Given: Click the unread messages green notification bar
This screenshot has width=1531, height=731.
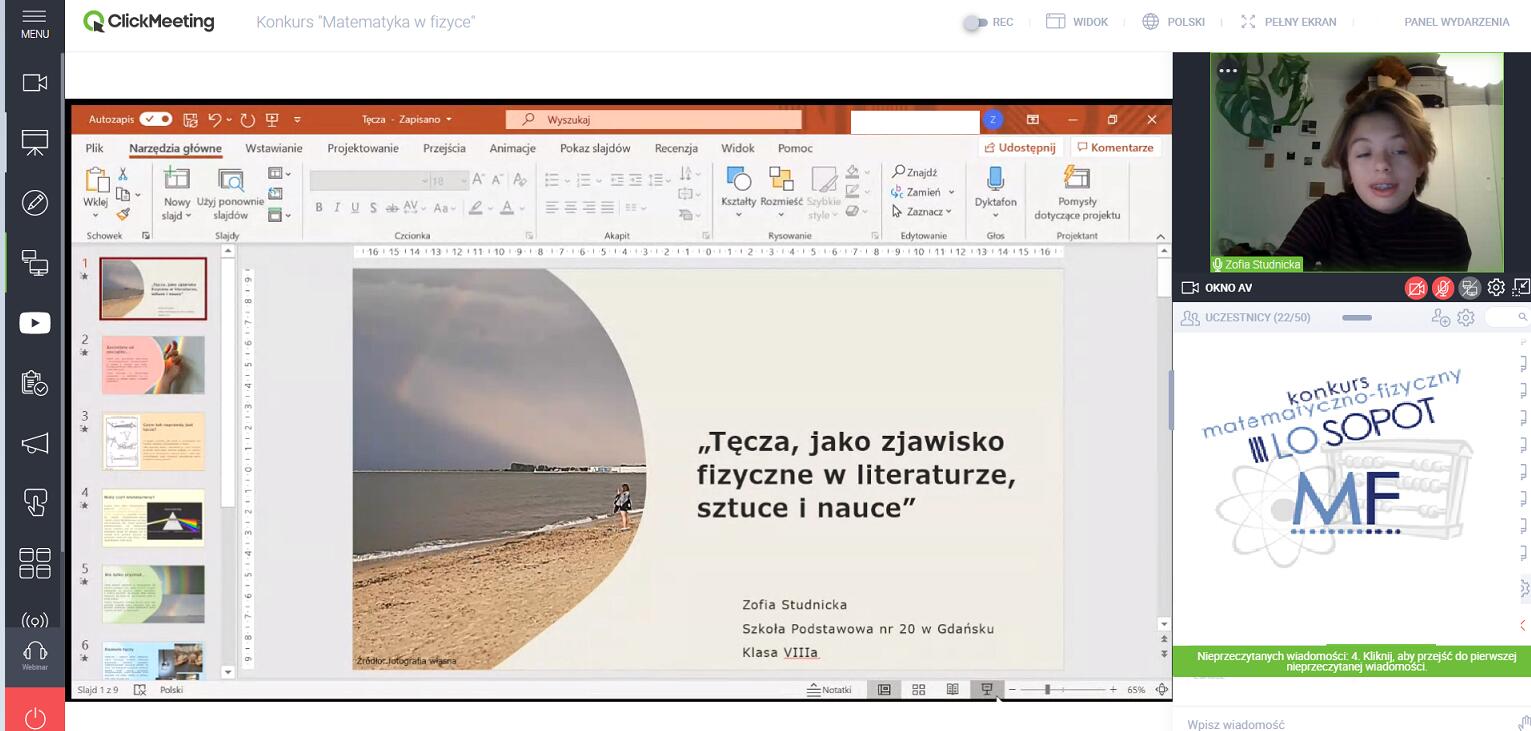Looking at the screenshot, I should click(x=1356, y=661).
